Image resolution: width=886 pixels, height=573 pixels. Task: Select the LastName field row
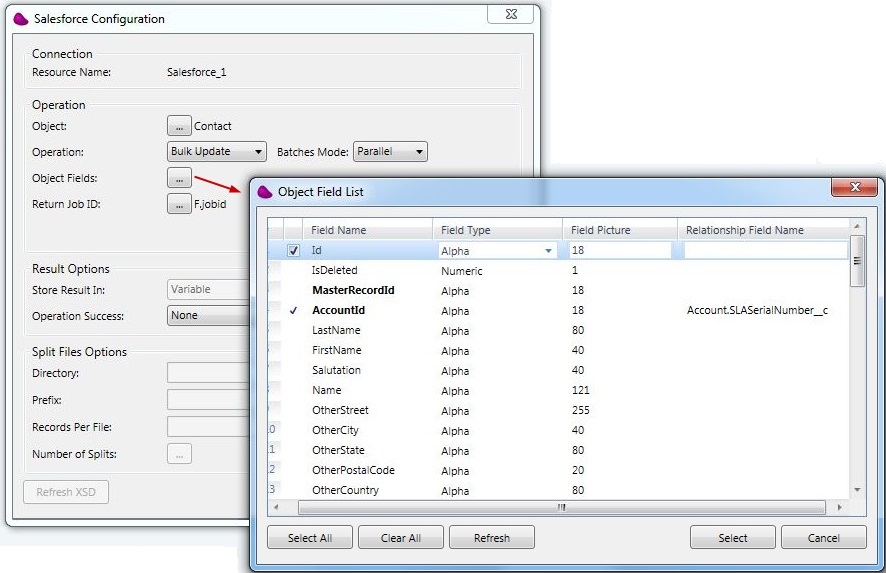tap(558, 331)
